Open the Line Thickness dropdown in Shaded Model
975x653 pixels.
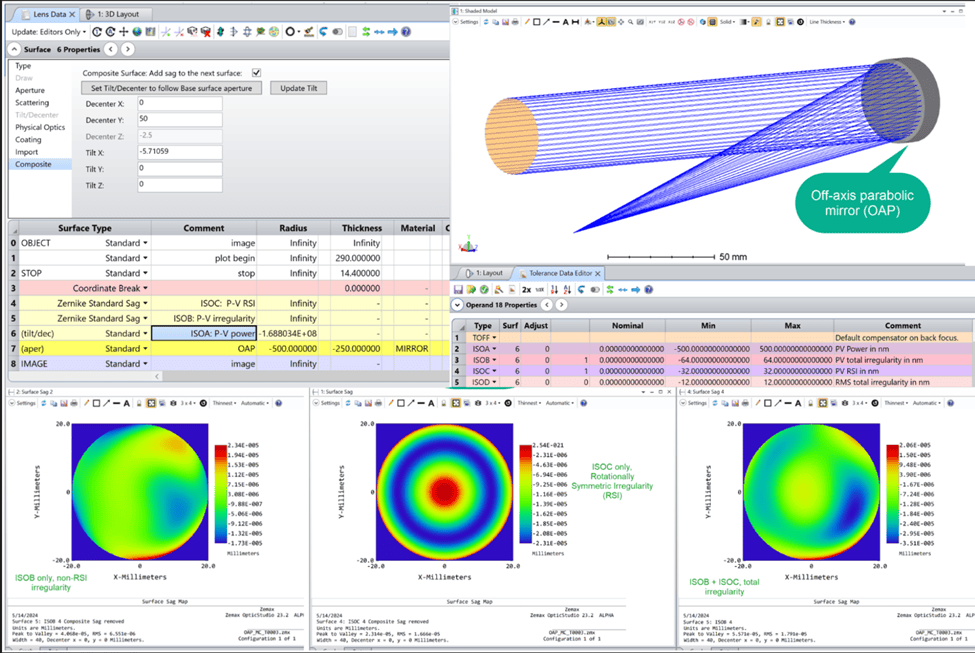pyautogui.click(x=827, y=22)
